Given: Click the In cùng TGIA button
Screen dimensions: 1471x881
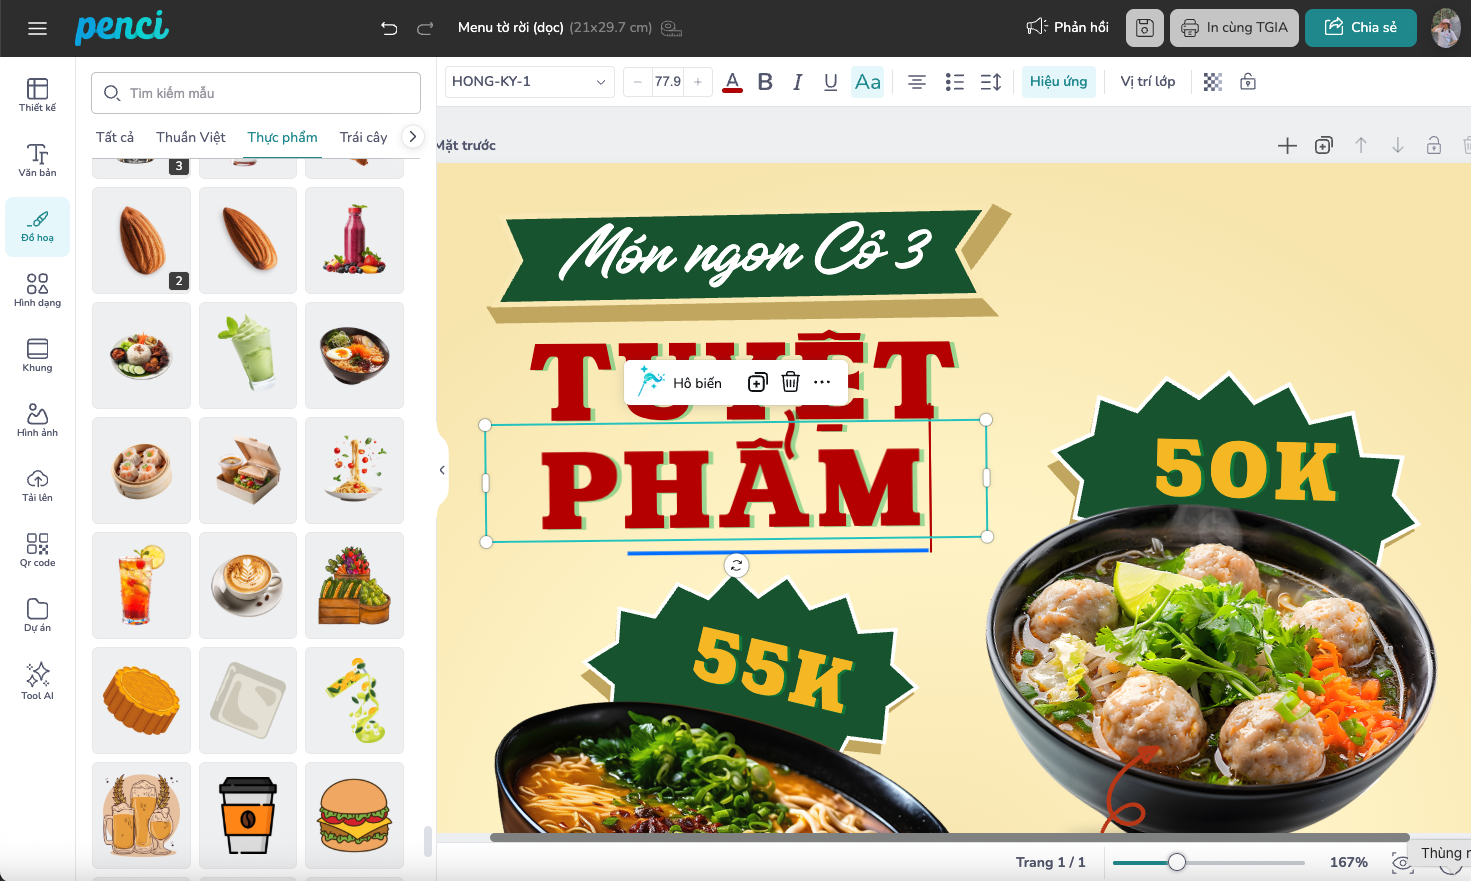Looking at the screenshot, I should click(x=1234, y=28).
